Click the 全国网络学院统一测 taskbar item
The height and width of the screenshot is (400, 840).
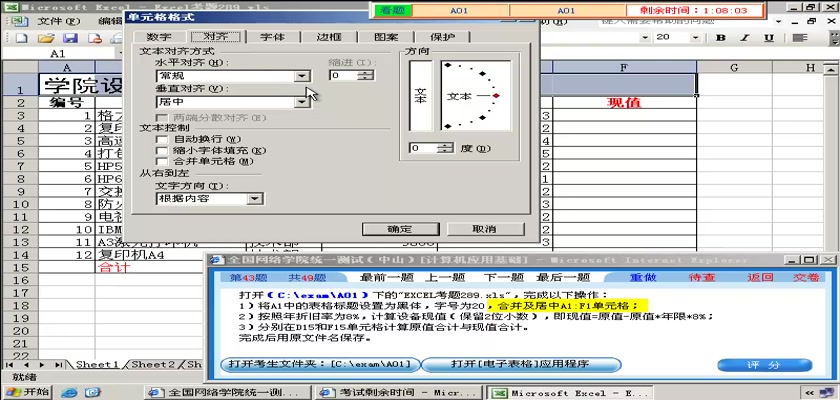[228, 393]
